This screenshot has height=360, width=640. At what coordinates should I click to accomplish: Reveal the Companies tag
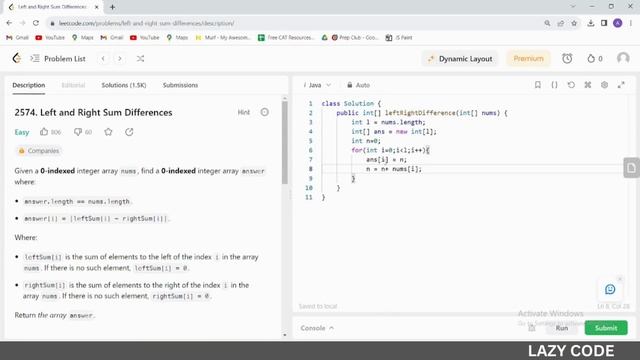39,151
